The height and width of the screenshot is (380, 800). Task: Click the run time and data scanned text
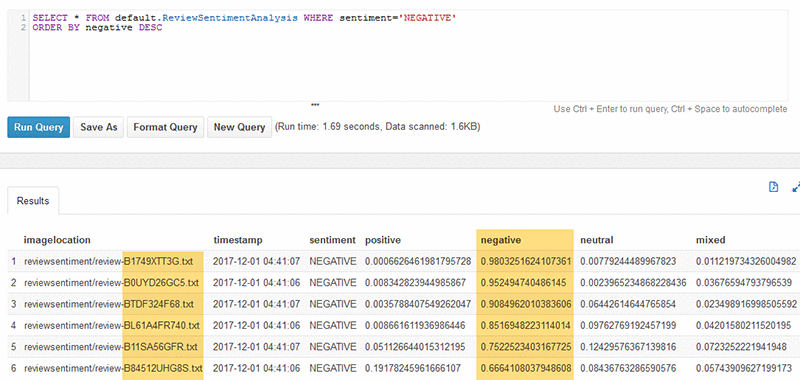tap(378, 126)
